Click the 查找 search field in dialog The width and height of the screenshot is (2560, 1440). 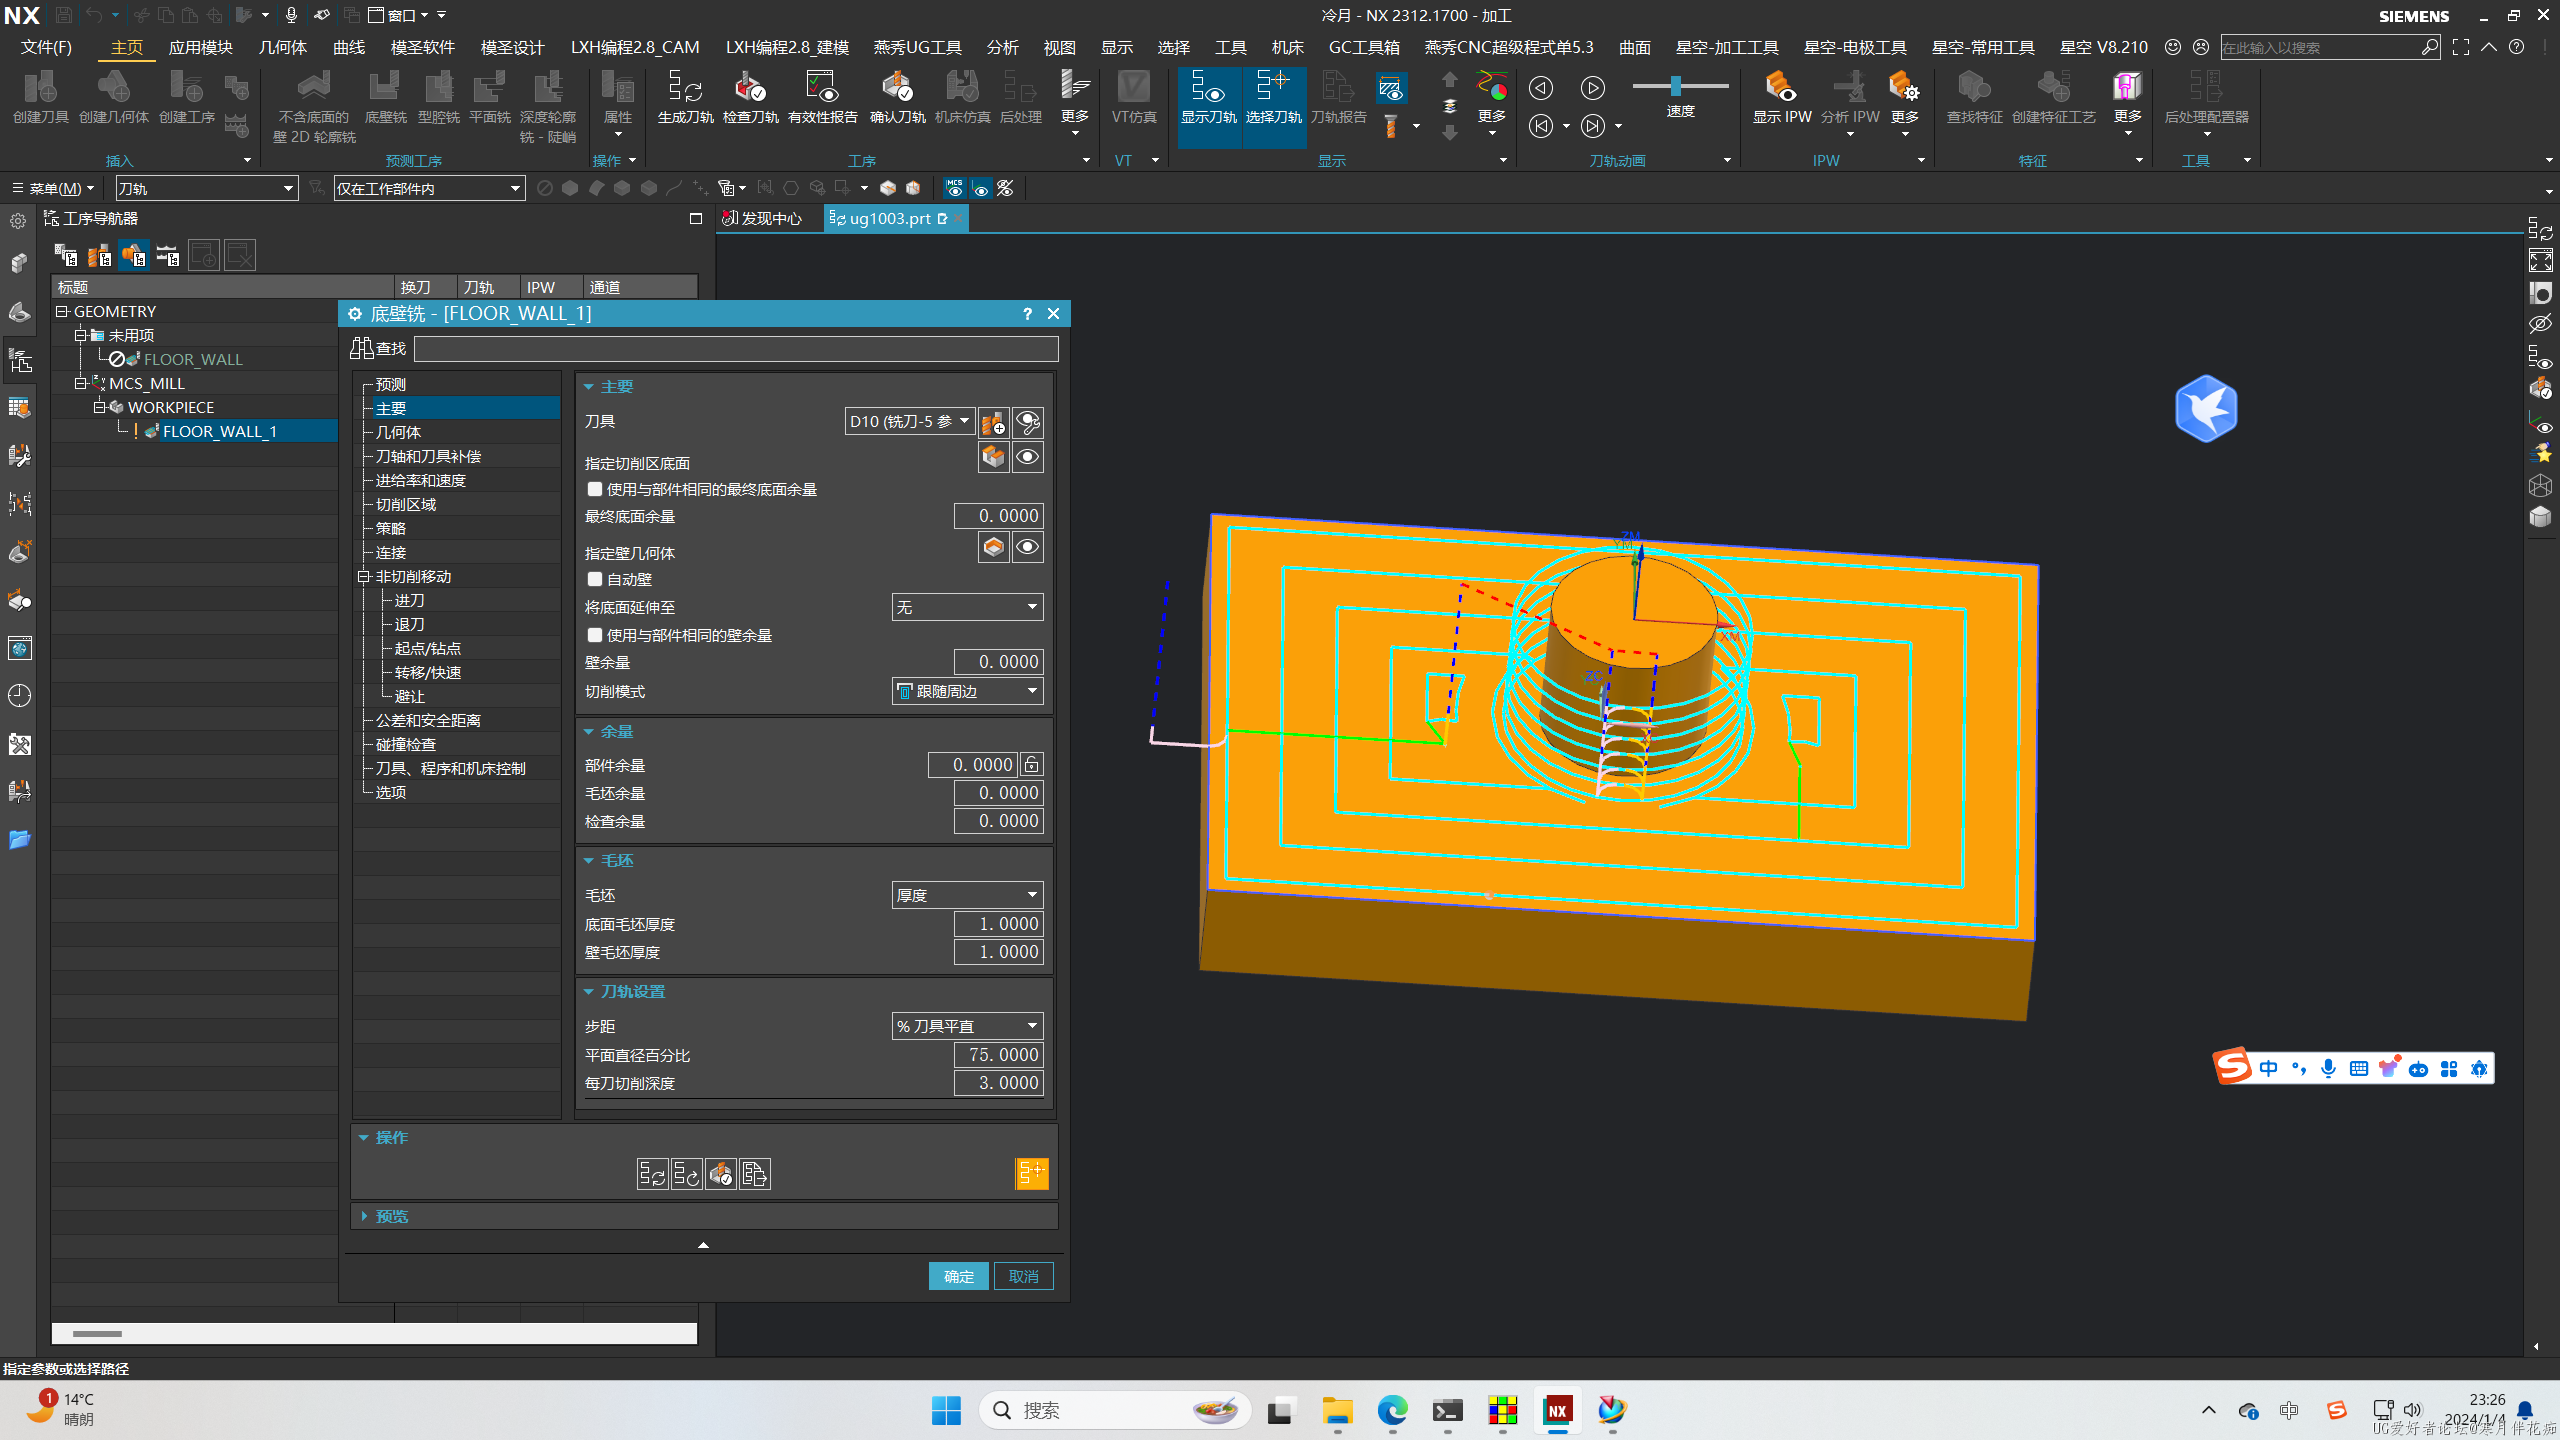click(735, 348)
